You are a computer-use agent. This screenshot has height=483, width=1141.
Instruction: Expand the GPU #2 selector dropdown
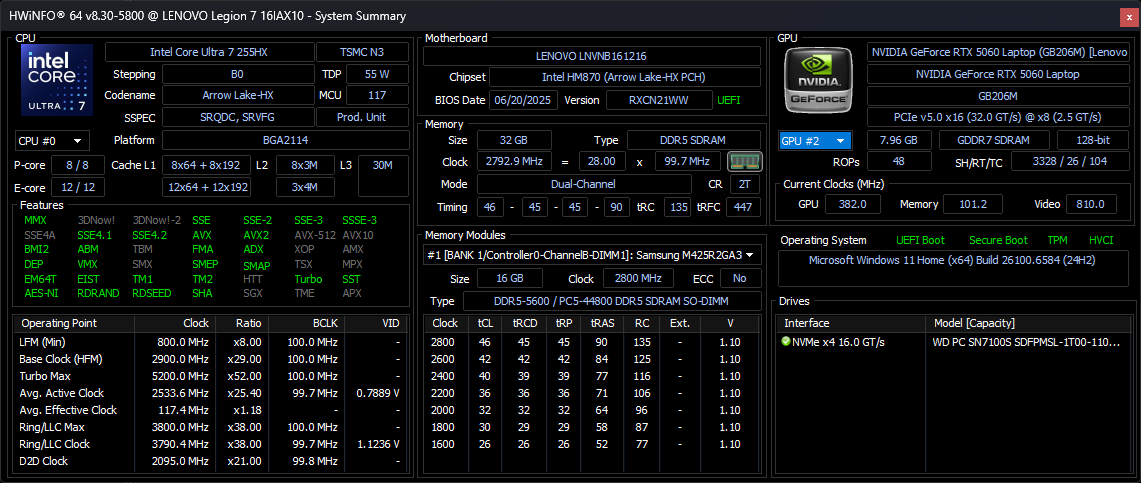click(x=815, y=141)
